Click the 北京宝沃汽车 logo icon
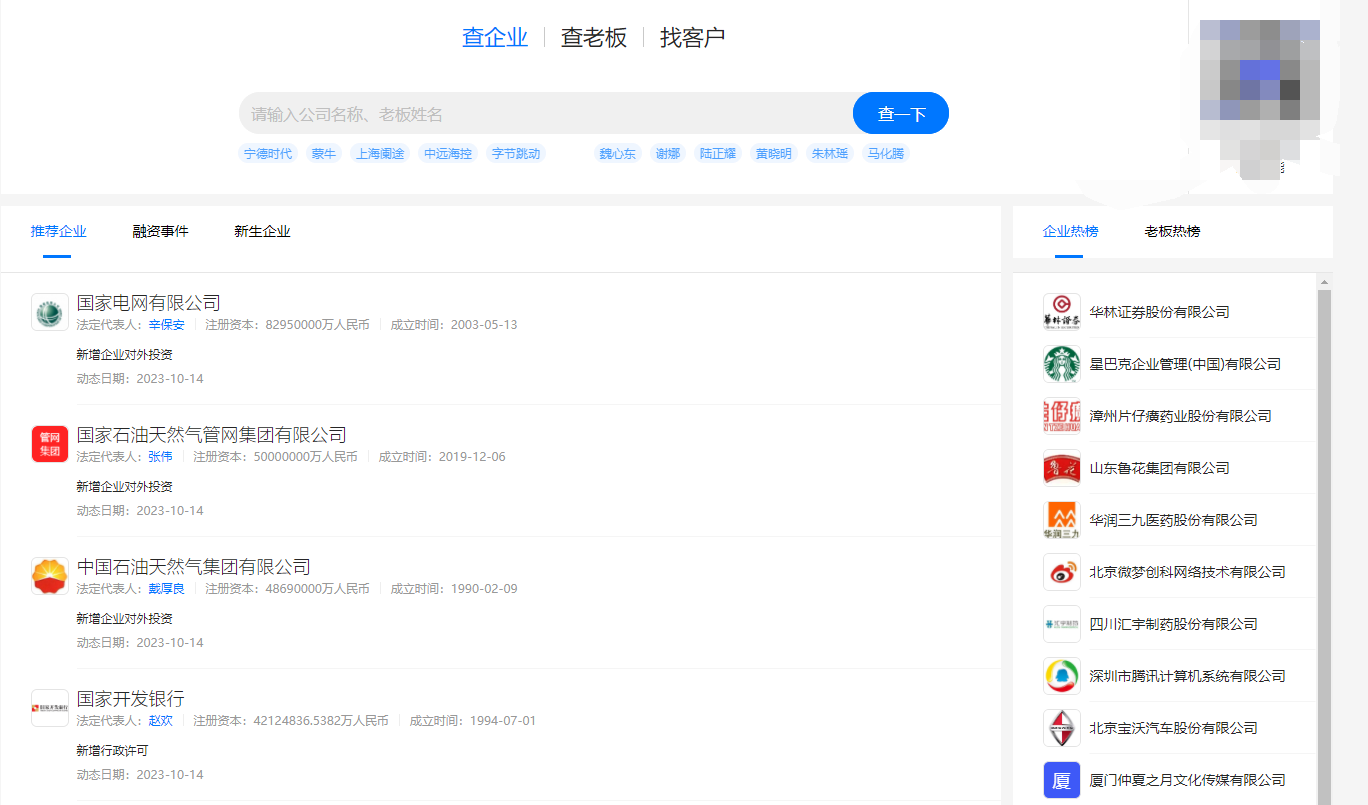1368x805 pixels. [x=1062, y=728]
